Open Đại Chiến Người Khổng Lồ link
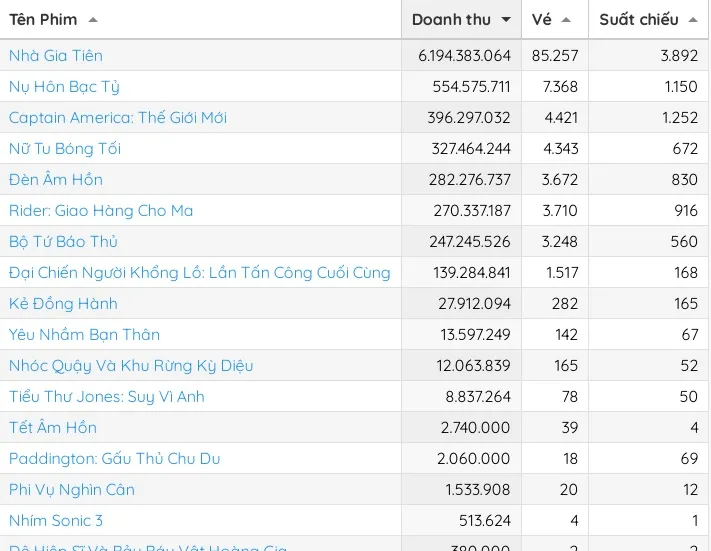 click(200, 273)
